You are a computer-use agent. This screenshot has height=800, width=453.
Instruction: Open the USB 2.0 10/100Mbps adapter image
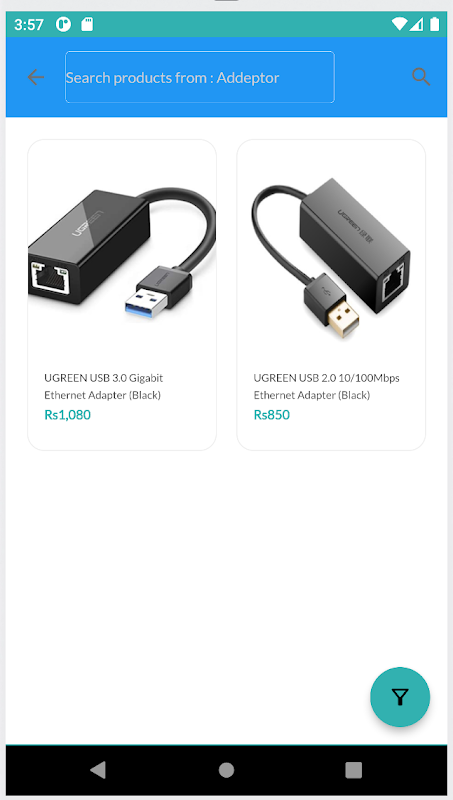331,249
